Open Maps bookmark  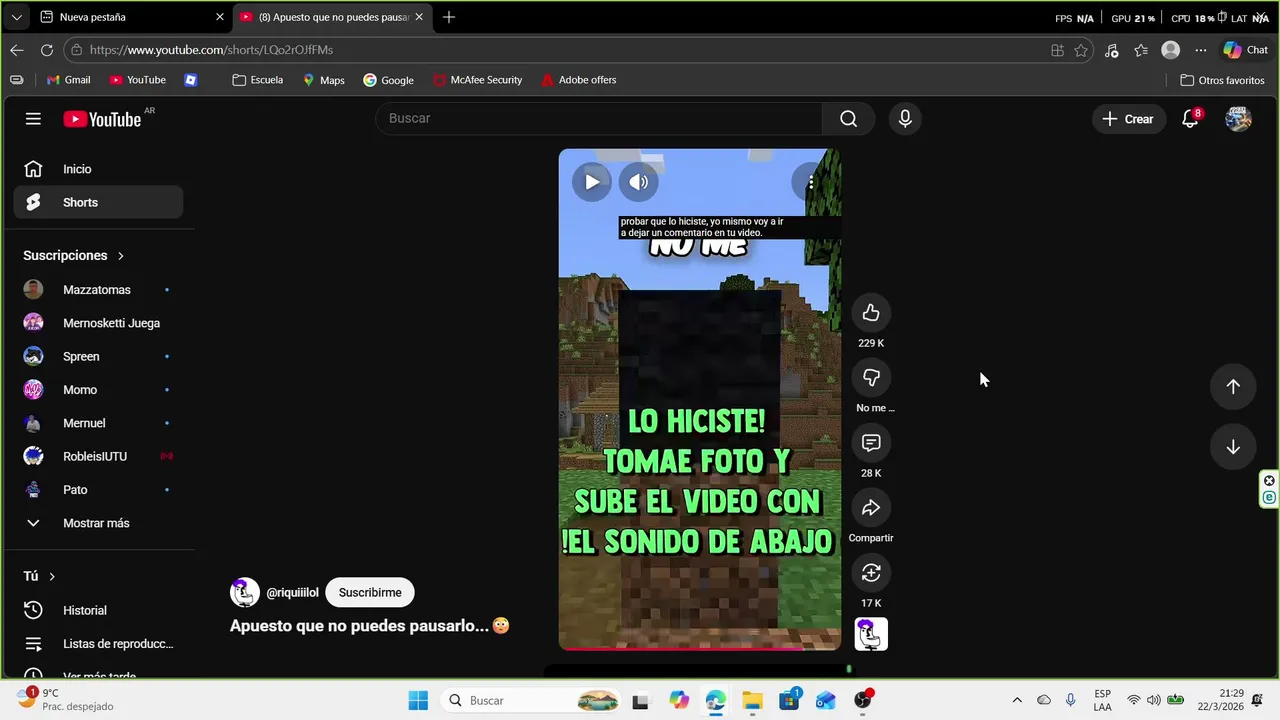[323, 80]
